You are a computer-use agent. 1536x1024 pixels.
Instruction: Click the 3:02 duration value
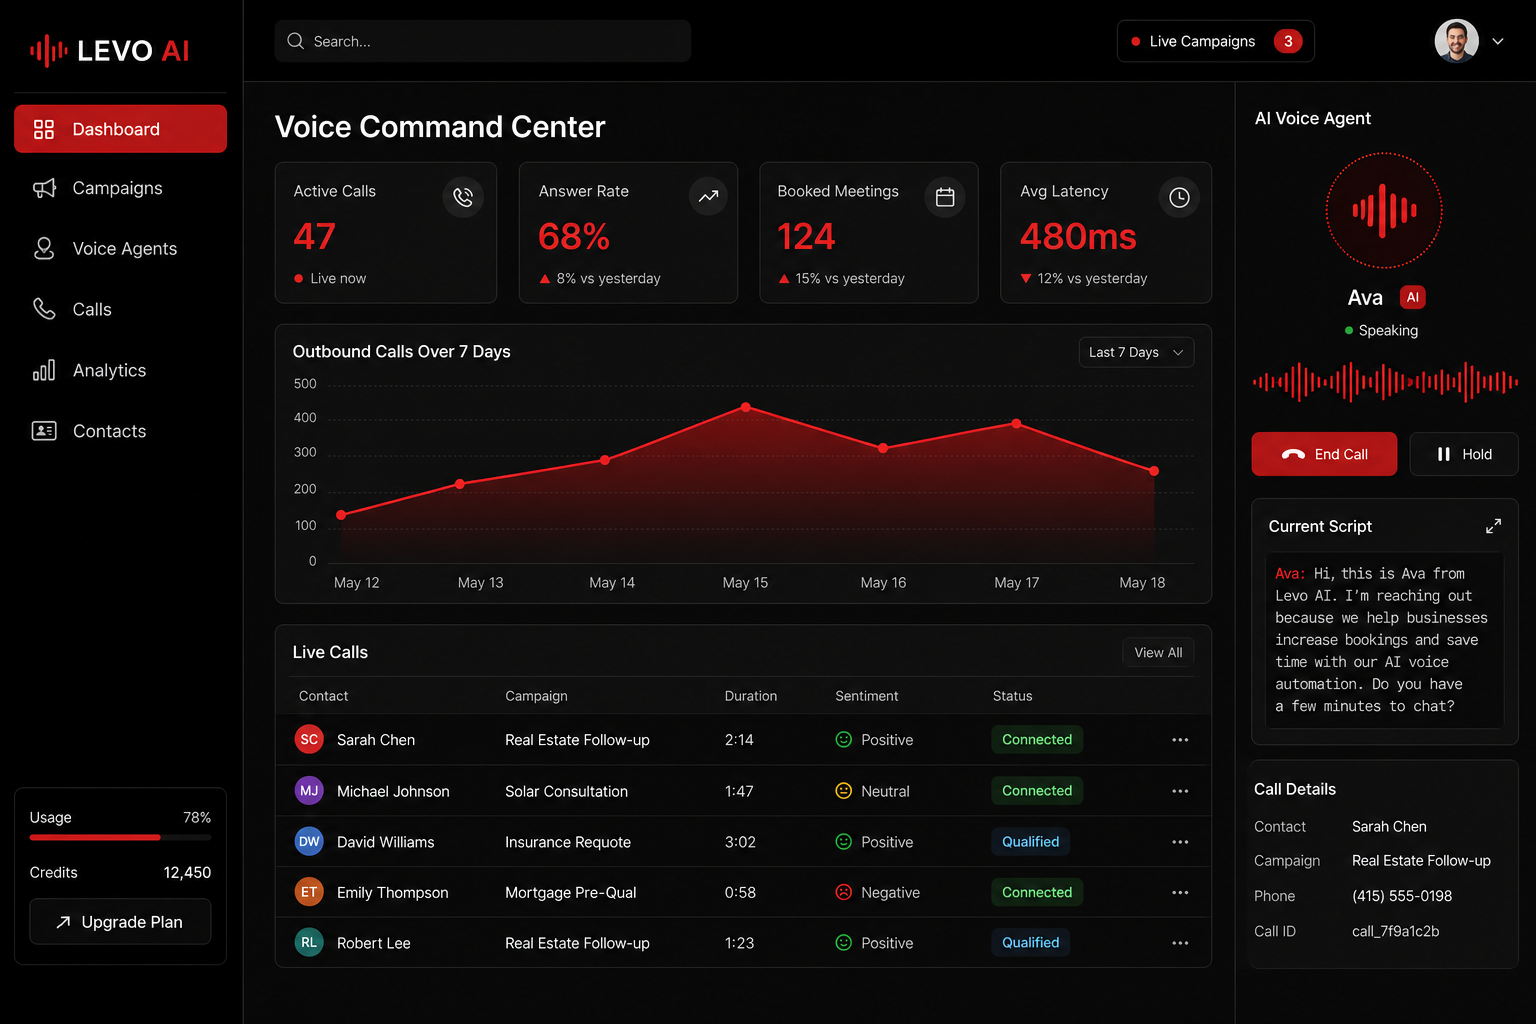tap(740, 842)
